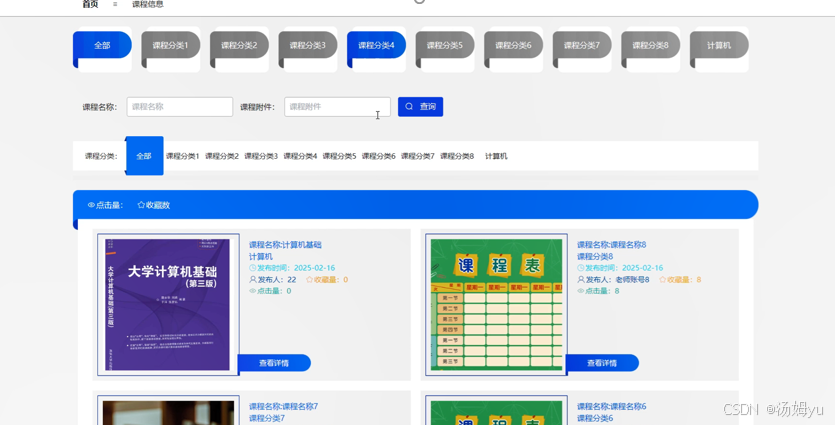
Task: Sort by 点击量 in blue bar
Action: (x=105, y=205)
